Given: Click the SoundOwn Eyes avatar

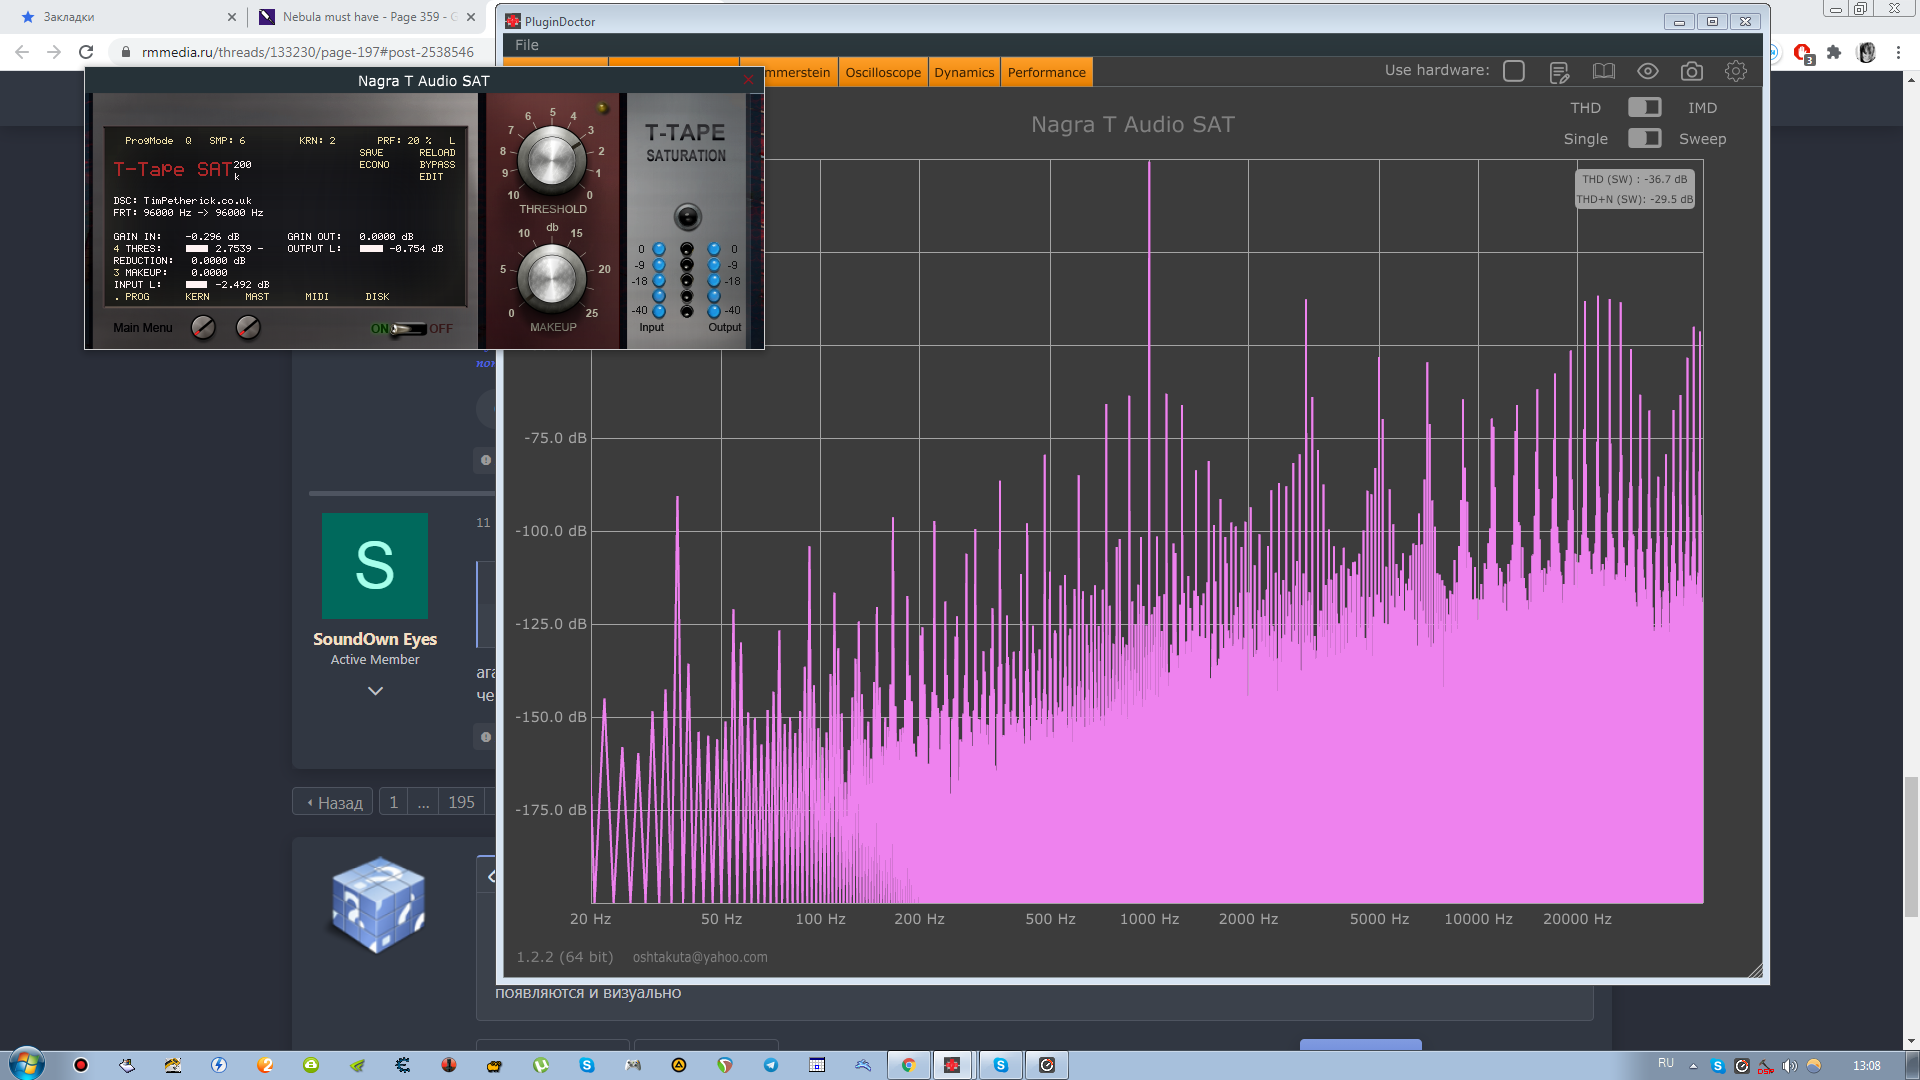Looking at the screenshot, I should pos(374,566).
